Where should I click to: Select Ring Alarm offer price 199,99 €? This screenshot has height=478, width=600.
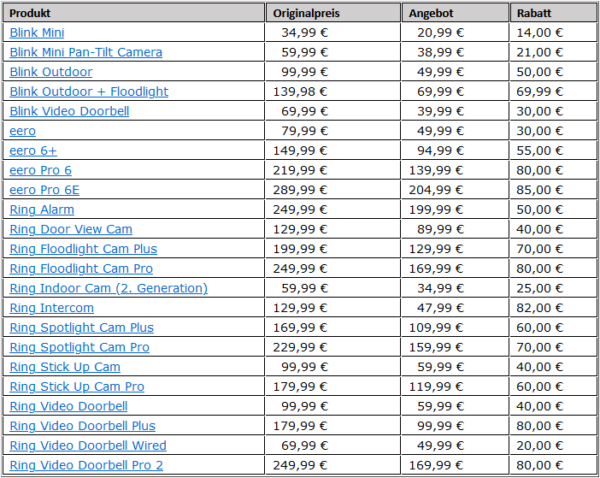click(x=455, y=210)
